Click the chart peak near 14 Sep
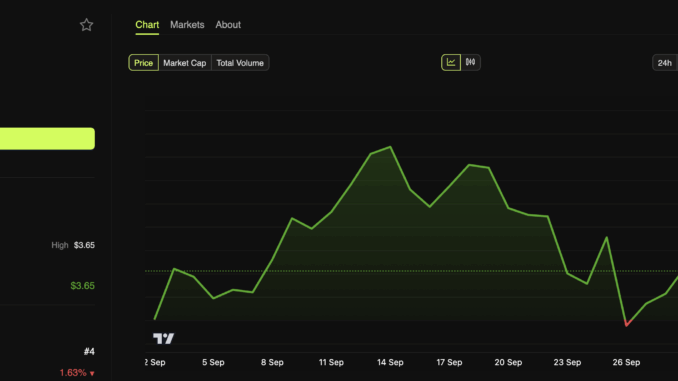The image size is (678, 381). pos(390,147)
